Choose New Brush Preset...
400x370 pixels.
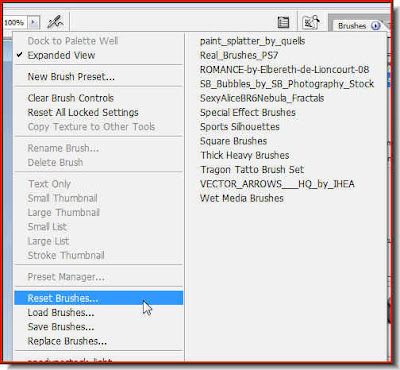coord(99,77)
